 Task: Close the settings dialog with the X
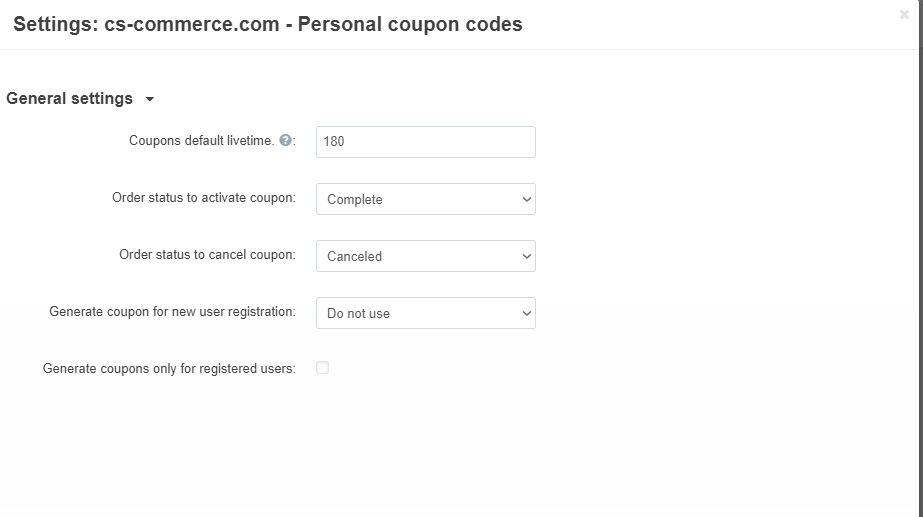tap(904, 15)
